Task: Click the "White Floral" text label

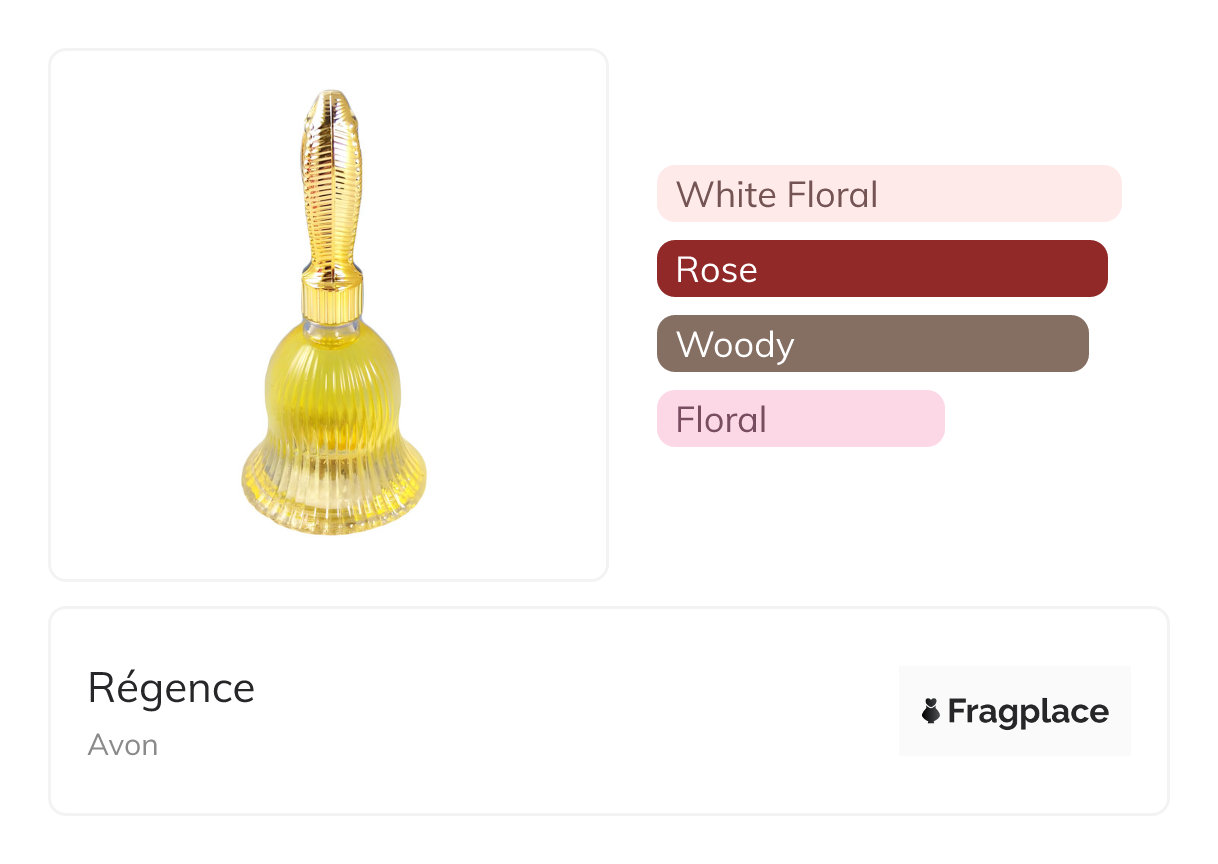Action: (x=777, y=194)
